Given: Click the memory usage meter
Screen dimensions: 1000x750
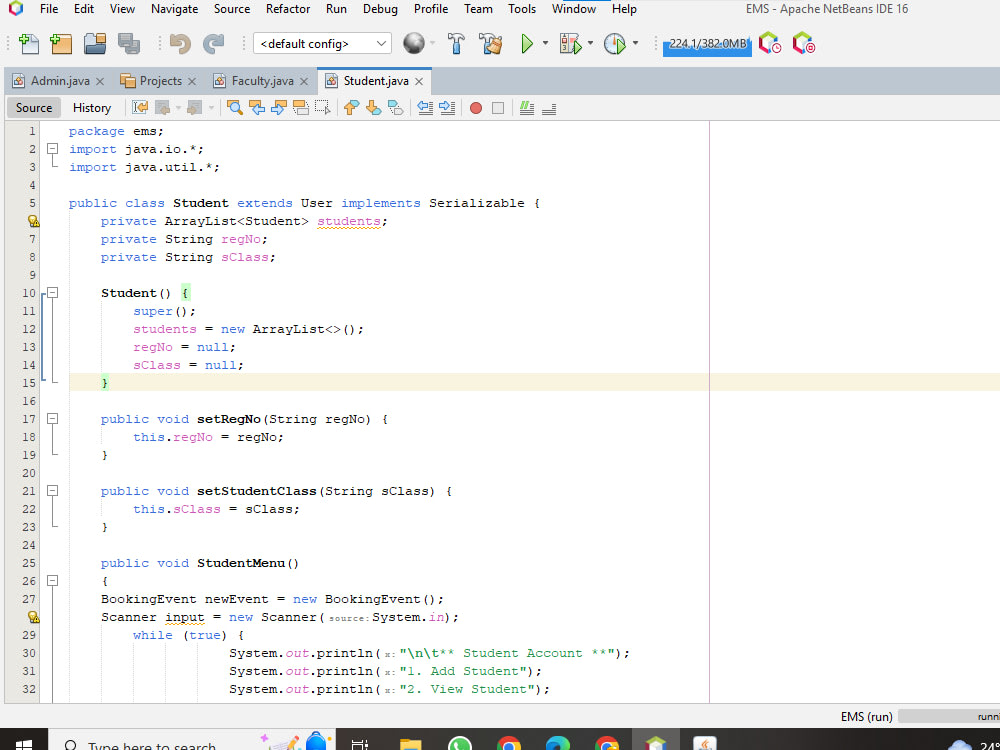Looking at the screenshot, I should coord(707,43).
